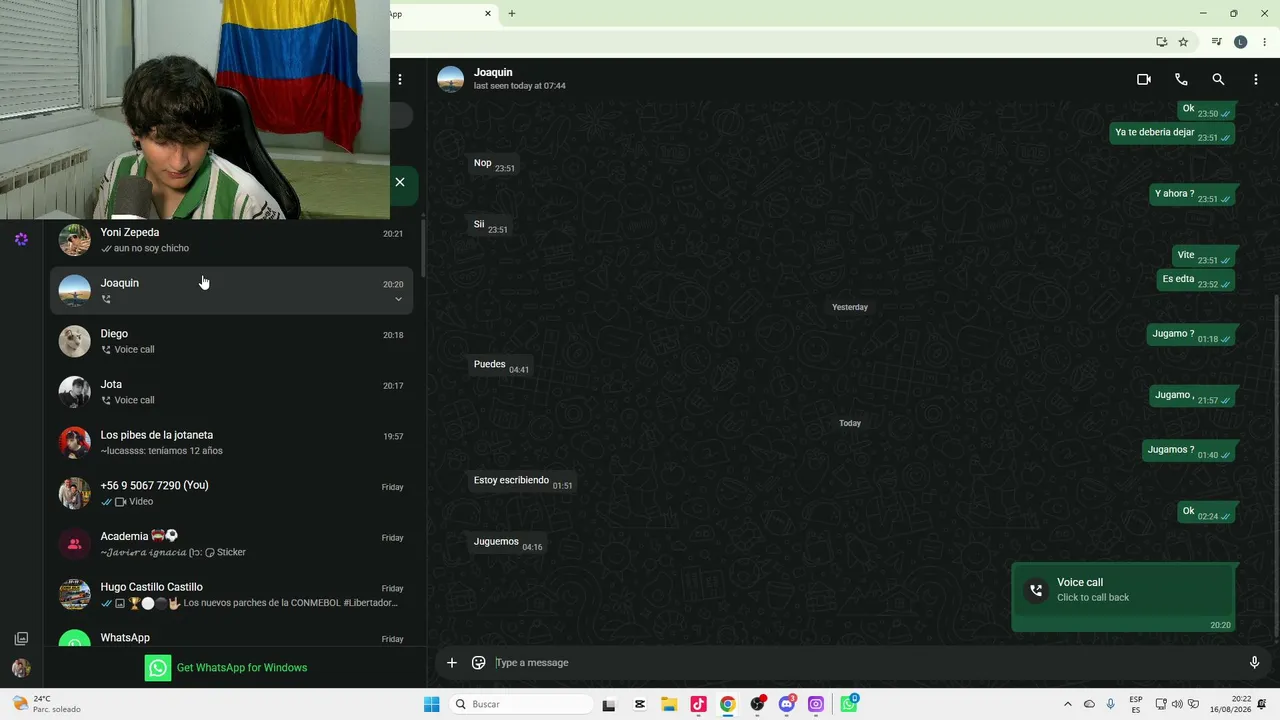Click the microphone voice message icon
Viewport: 1280px width, 720px height.
pyautogui.click(x=1254, y=662)
